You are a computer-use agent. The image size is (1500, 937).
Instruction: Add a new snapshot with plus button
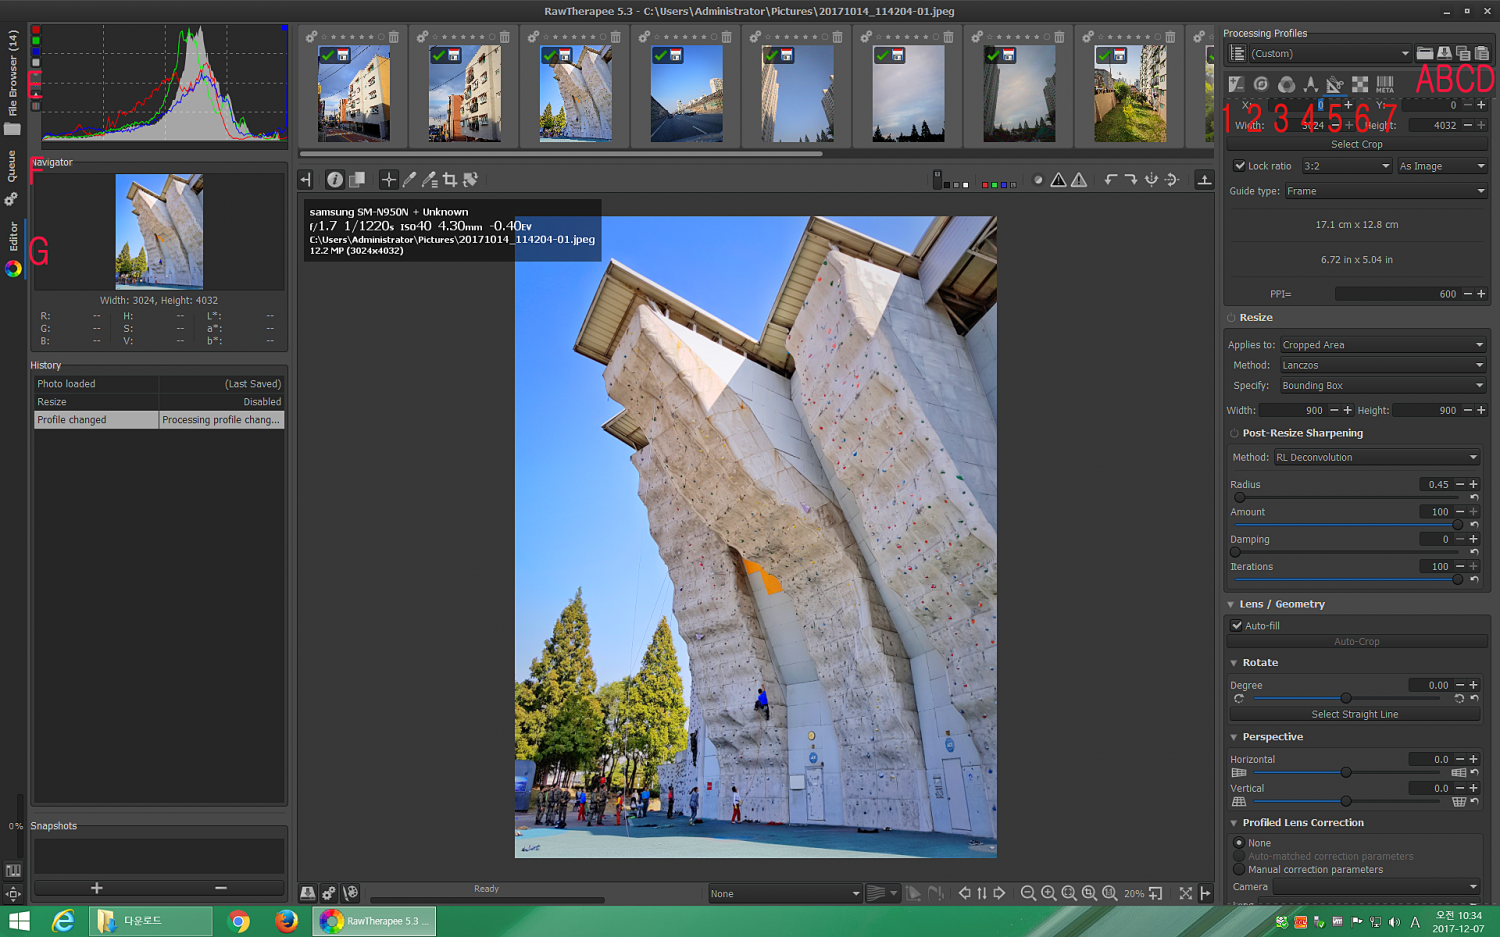point(97,888)
